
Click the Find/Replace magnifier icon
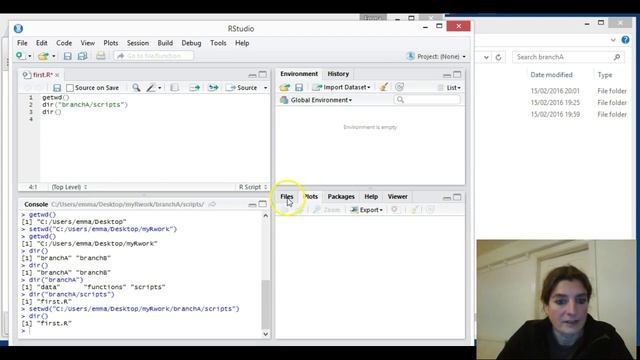136,88
